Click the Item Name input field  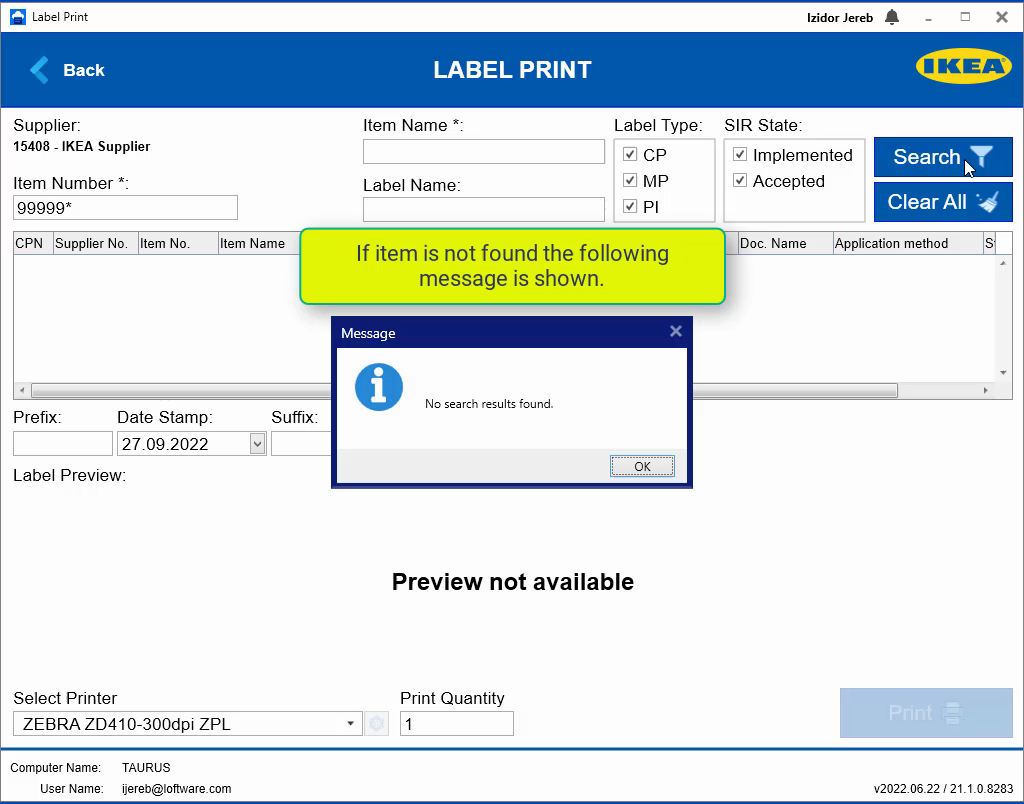tap(484, 152)
